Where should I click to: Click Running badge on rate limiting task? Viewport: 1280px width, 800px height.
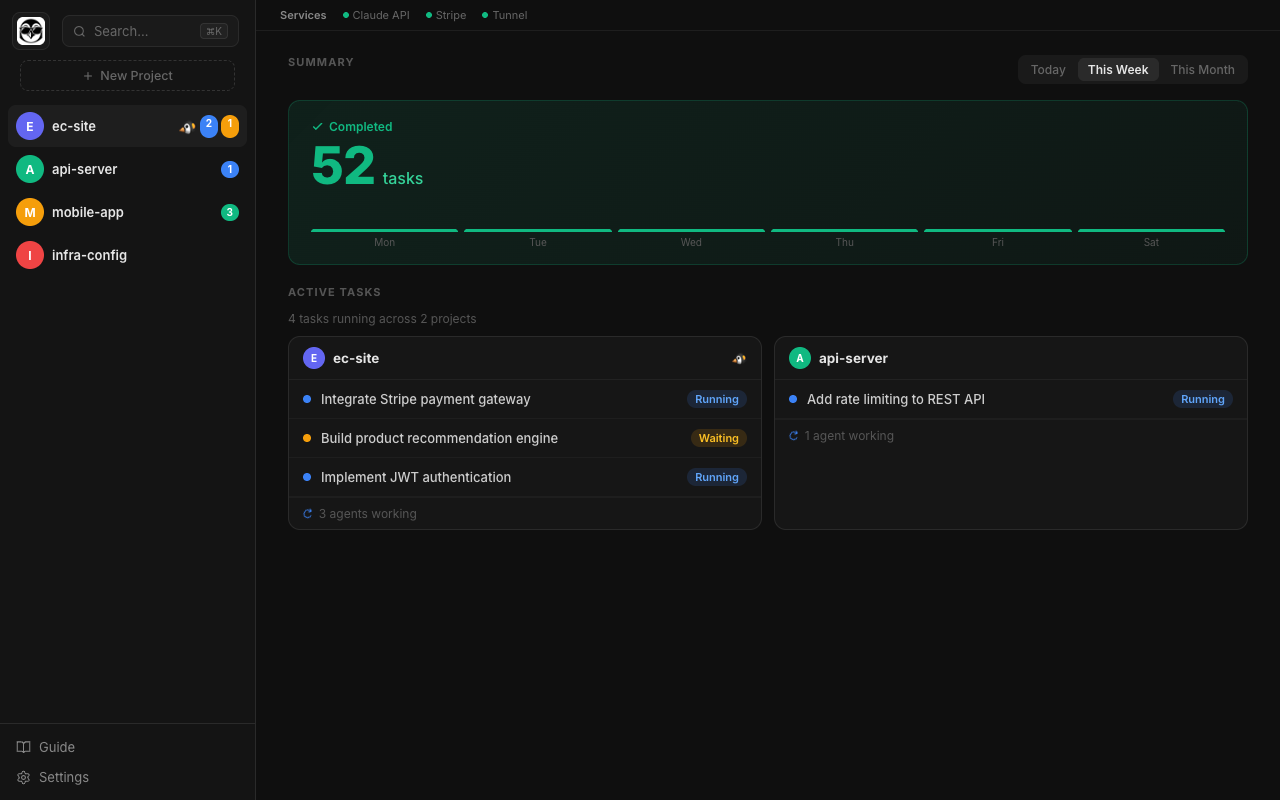point(1203,399)
